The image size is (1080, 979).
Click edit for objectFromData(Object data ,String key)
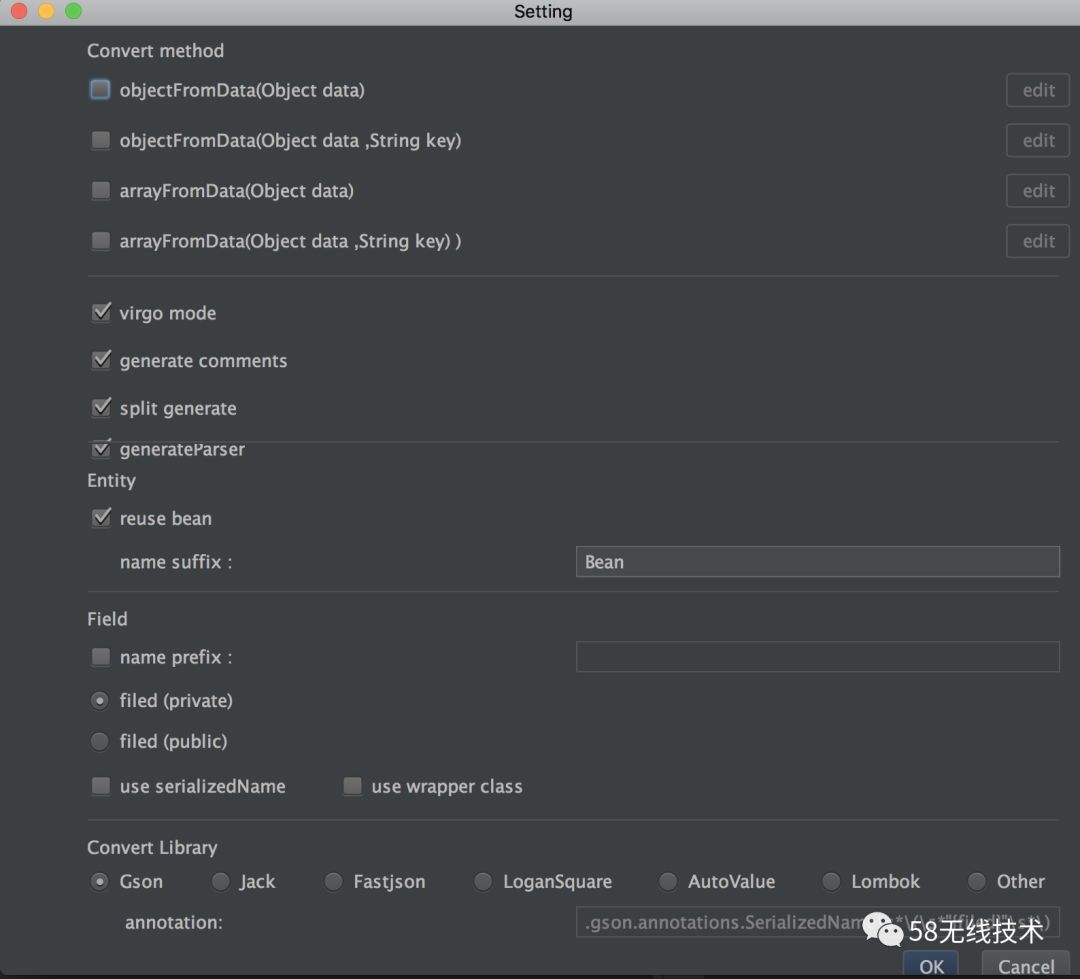(x=1038, y=141)
